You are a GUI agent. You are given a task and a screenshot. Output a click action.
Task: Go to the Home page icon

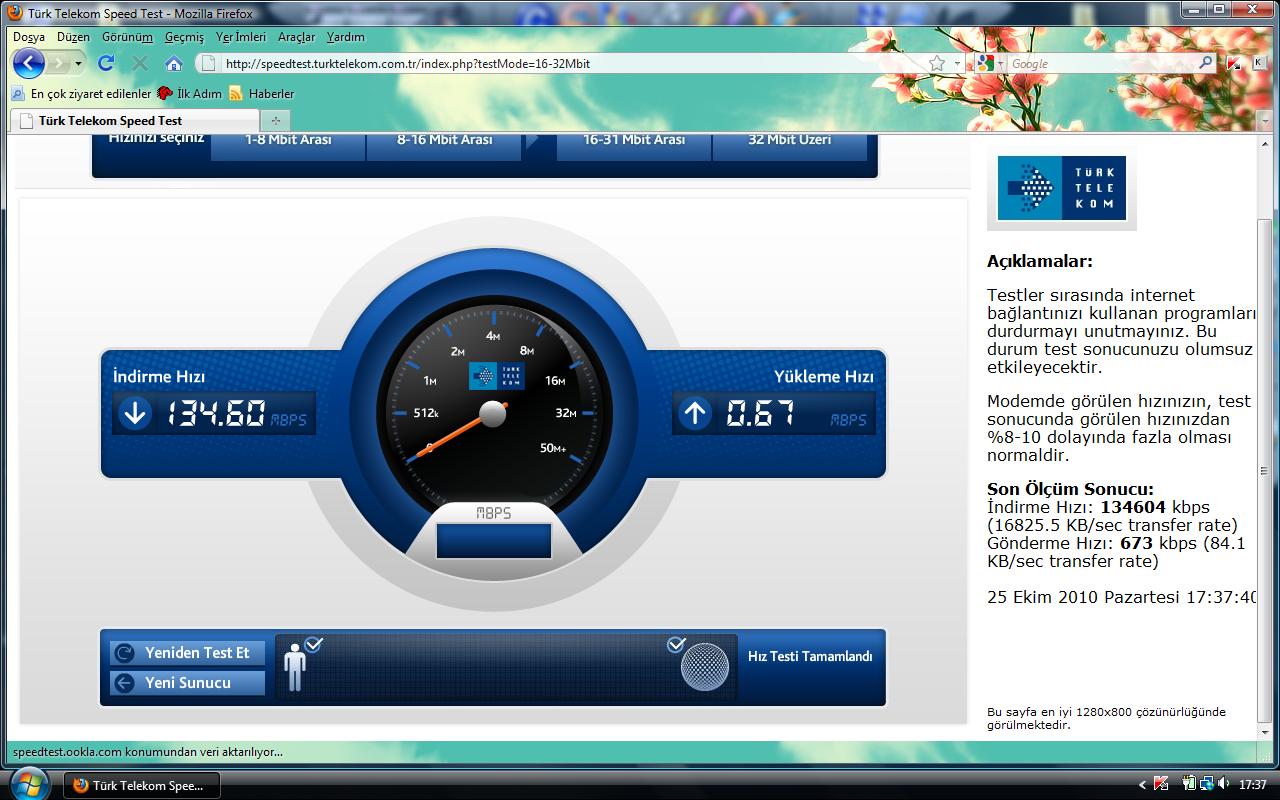click(173, 63)
